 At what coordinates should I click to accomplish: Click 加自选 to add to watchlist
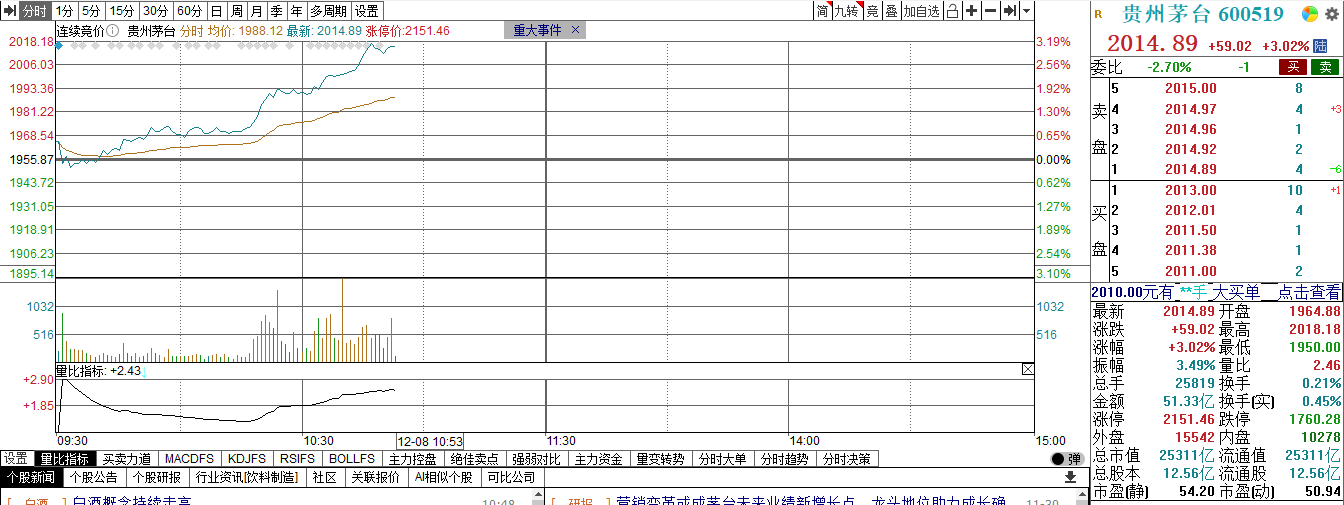[922, 11]
